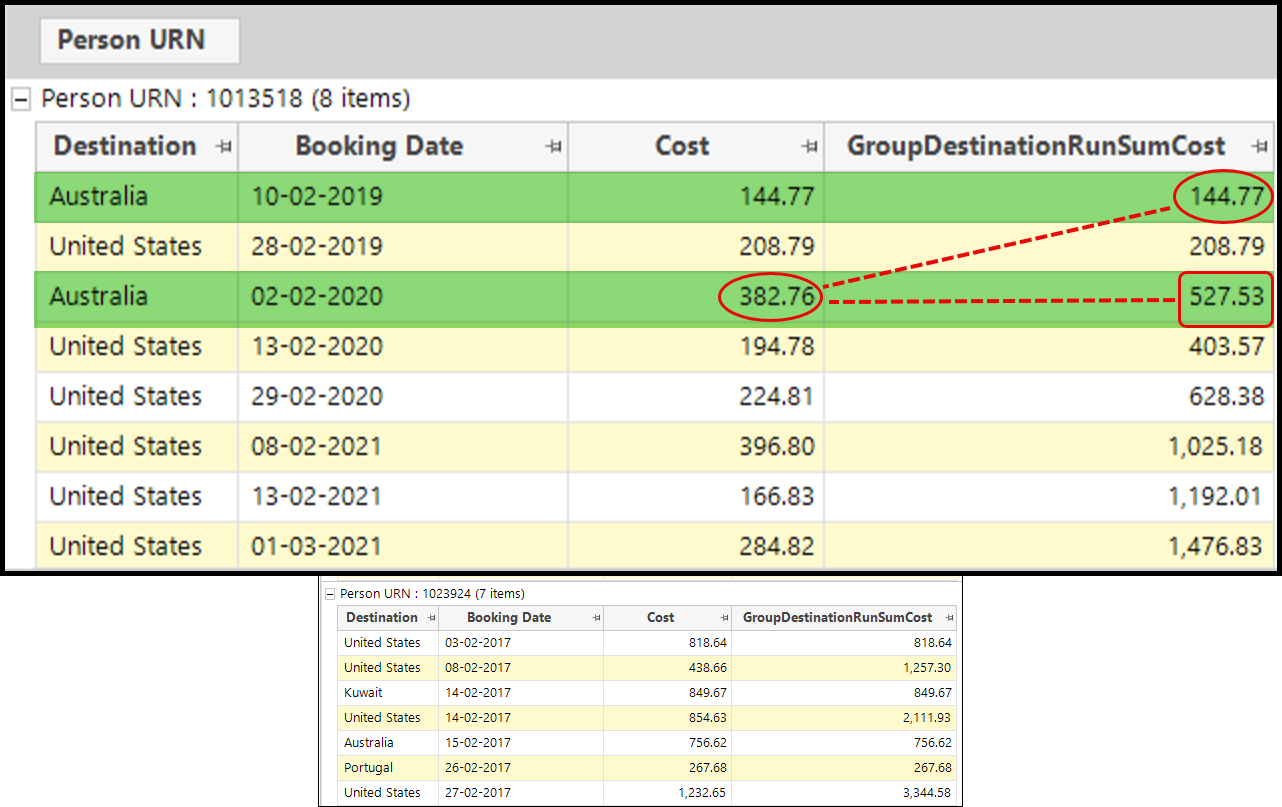Click the Person URN : 1013518 (8 items) group label
The height and width of the screenshot is (807, 1282).
tap(226, 99)
